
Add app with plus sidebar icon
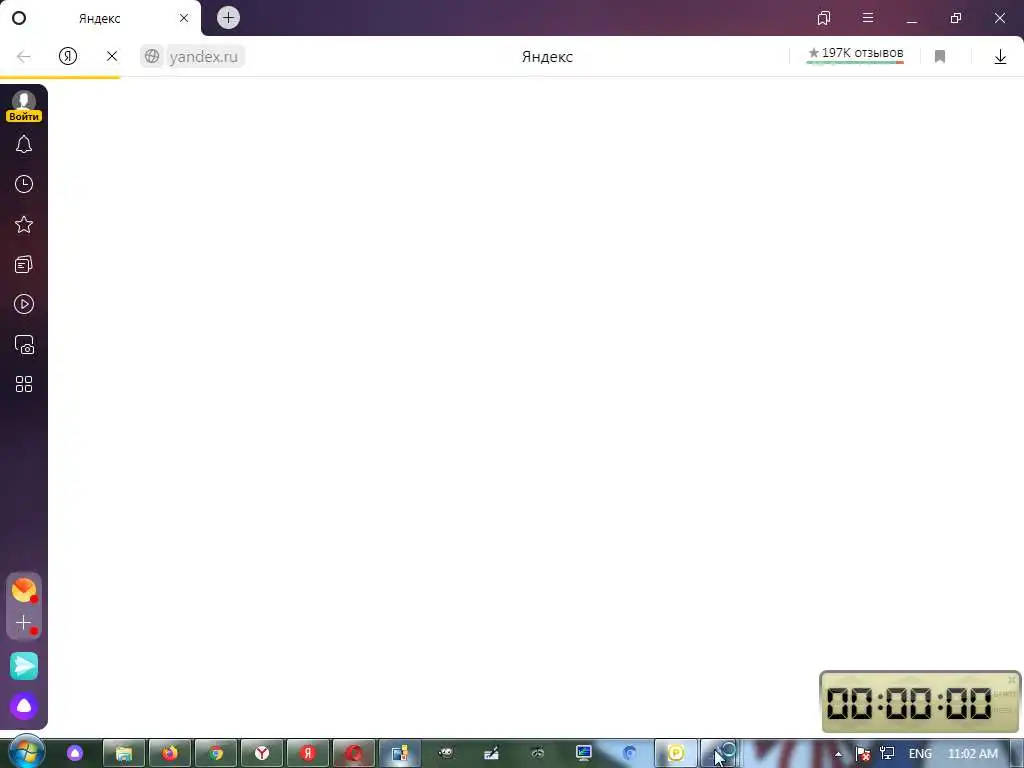[24, 623]
